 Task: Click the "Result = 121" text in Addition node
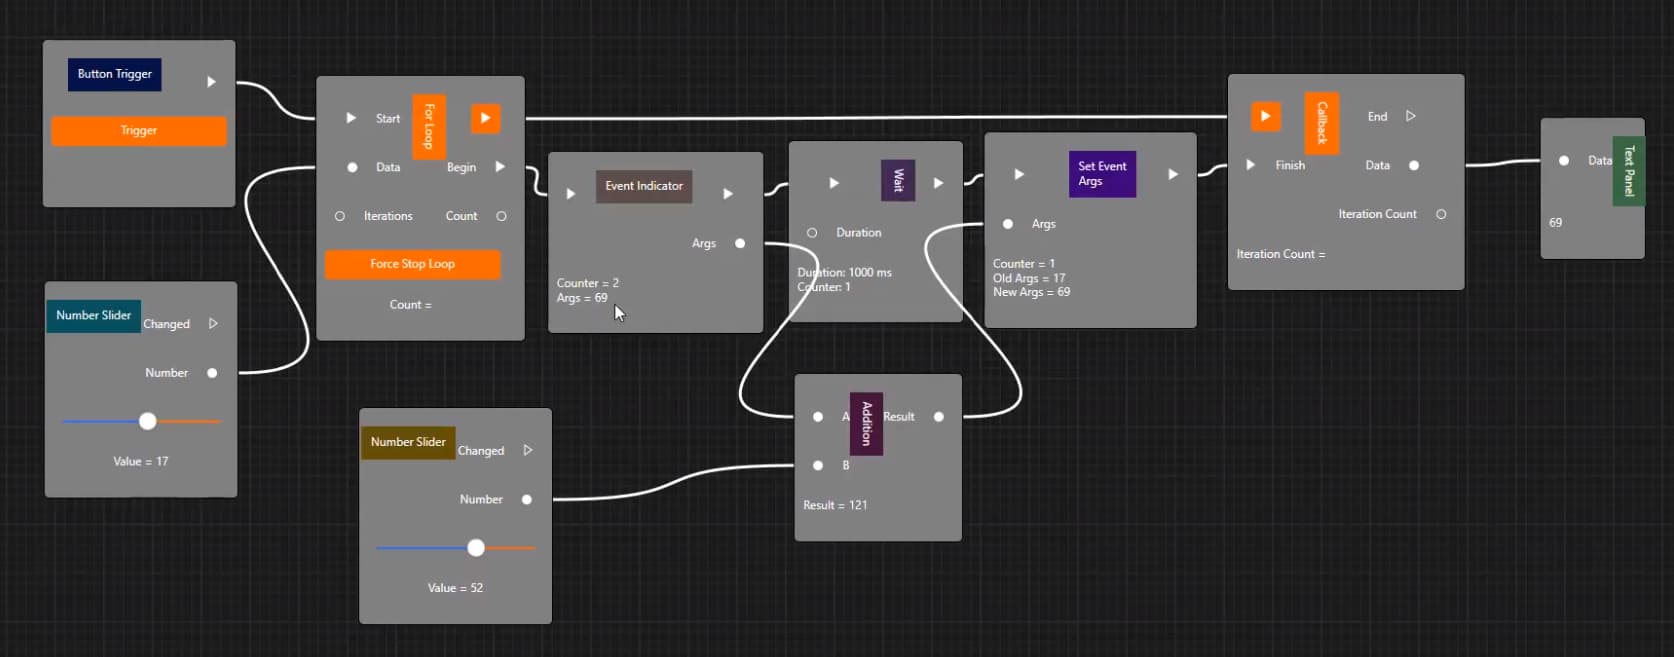coord(835,506)
